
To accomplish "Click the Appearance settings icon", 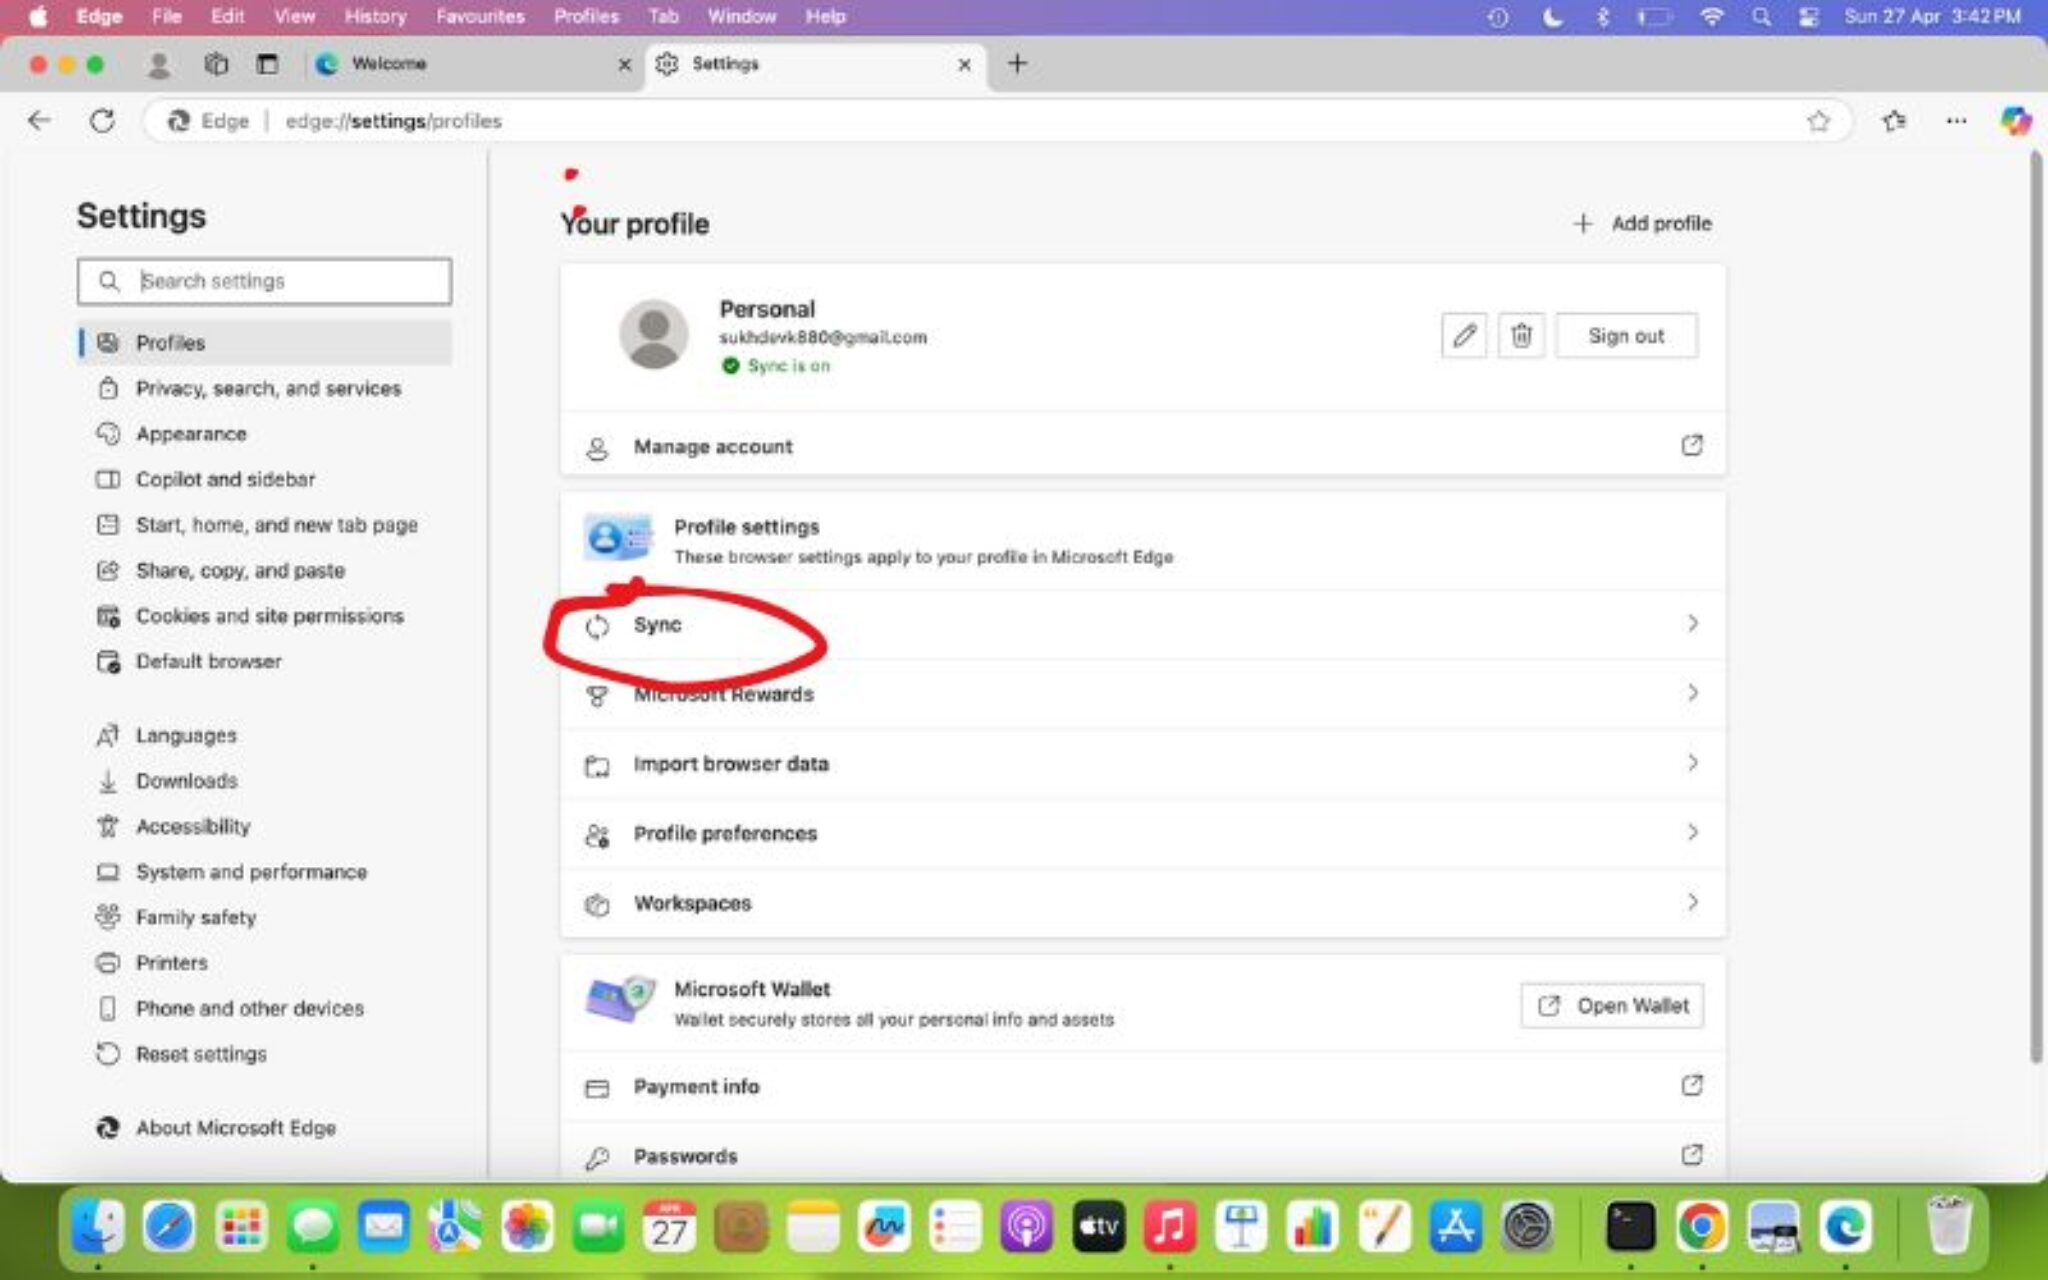I will point(110,433).
